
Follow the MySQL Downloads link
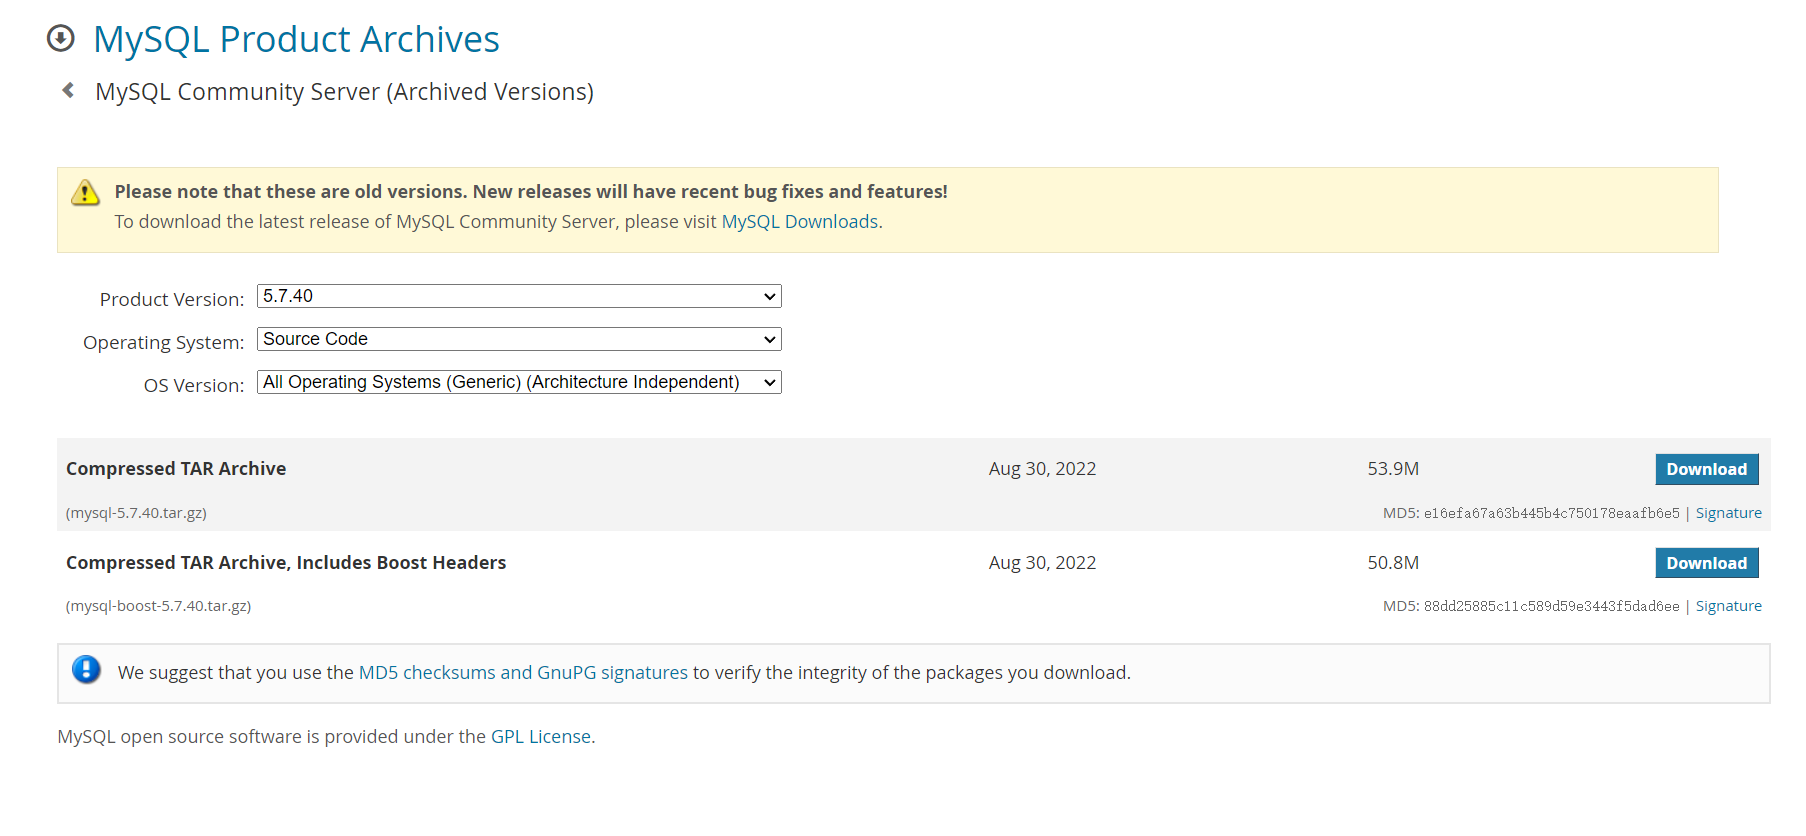pyautogui.click(x=800, y=222)
